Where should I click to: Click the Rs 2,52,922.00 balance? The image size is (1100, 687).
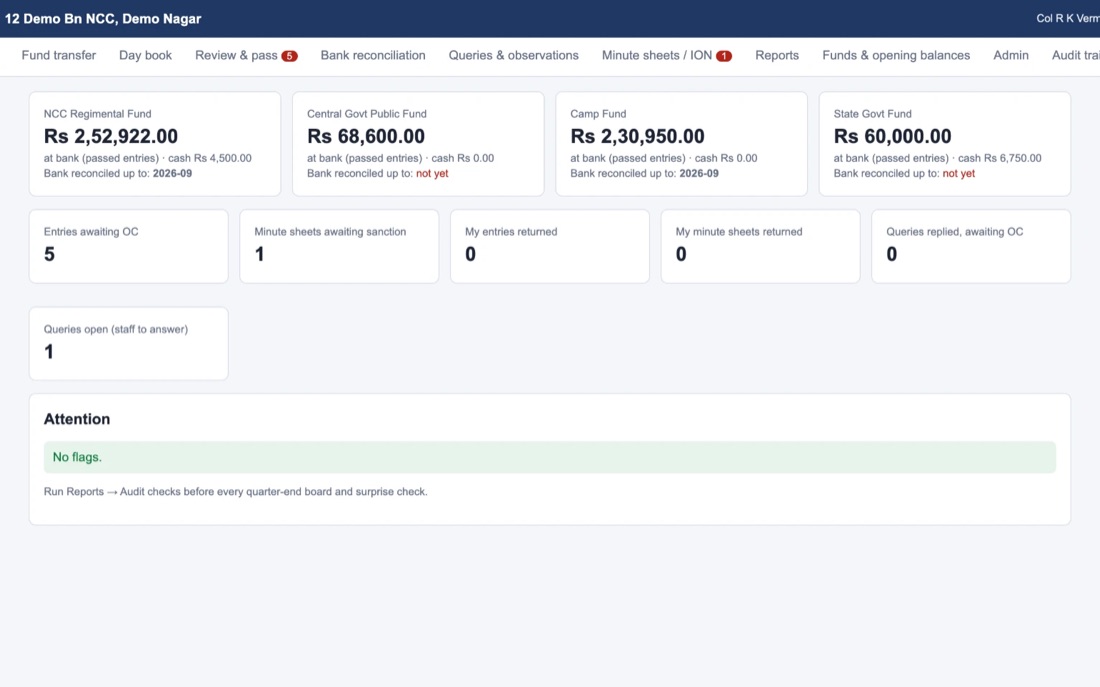111,136
